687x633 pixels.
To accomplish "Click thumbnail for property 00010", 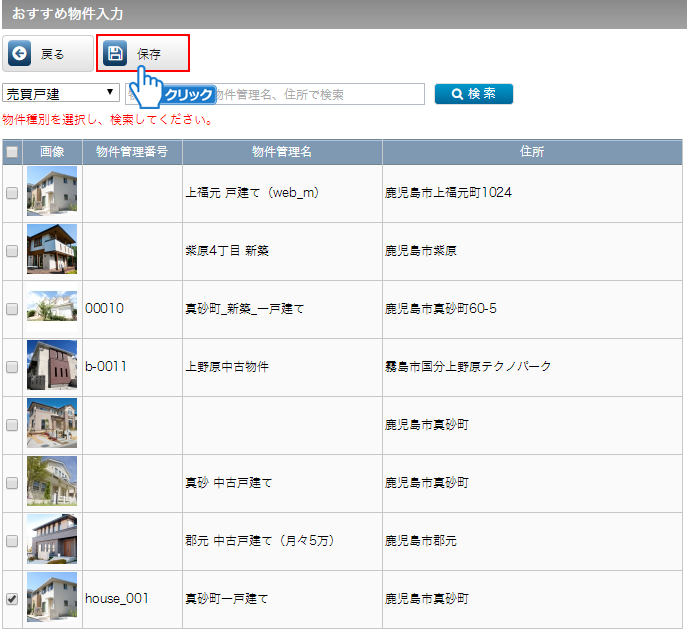I will [x=51, y=308].
